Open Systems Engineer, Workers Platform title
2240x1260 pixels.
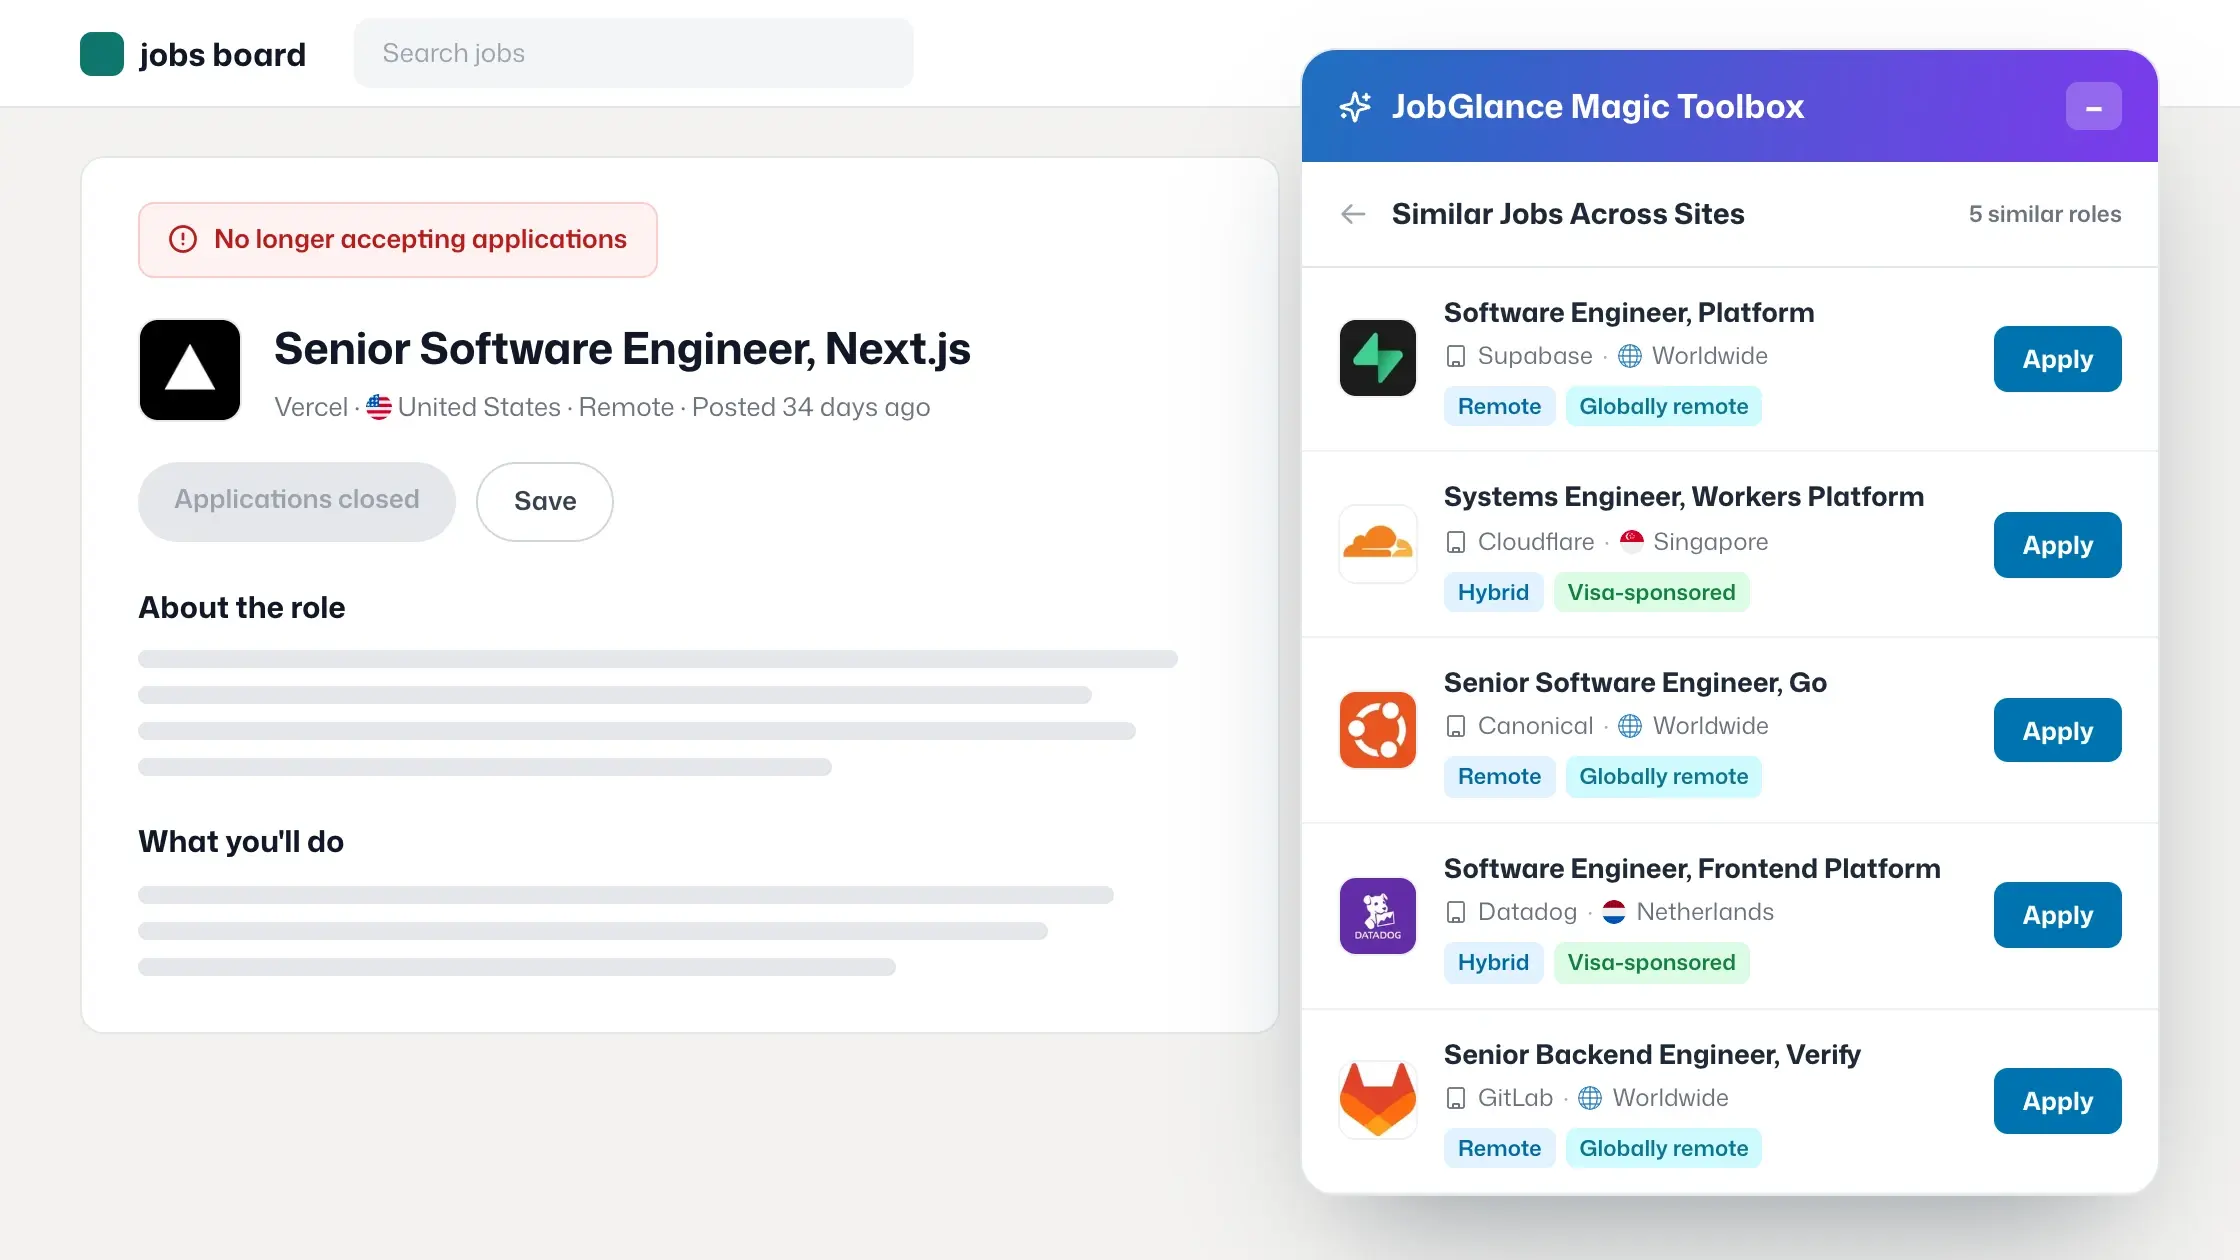[1684, 497]
